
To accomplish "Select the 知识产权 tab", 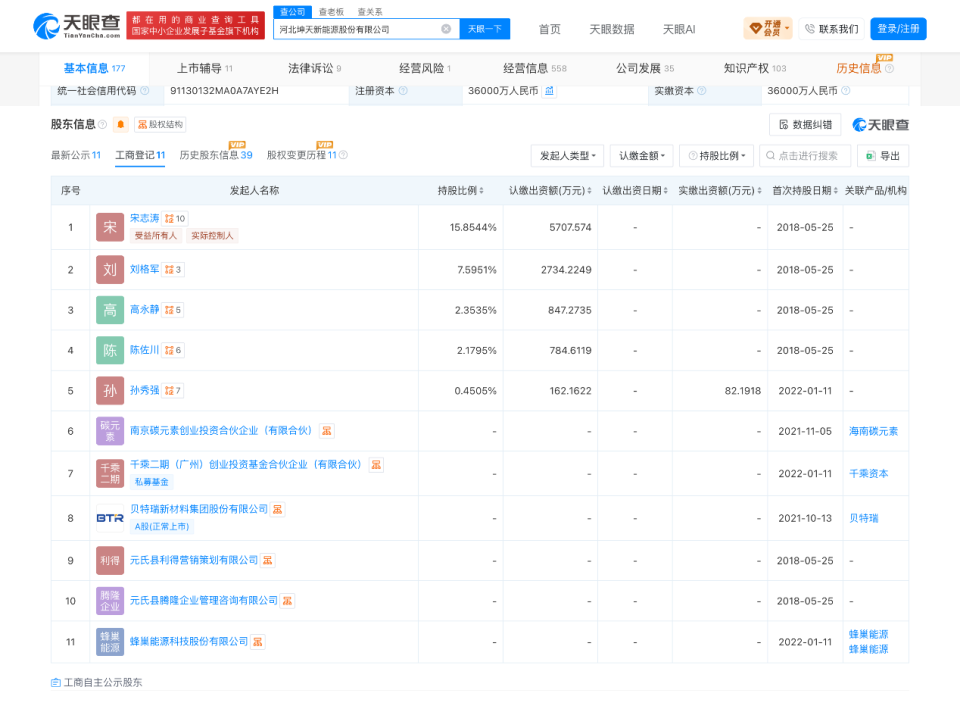I will (x=755, y=68).
